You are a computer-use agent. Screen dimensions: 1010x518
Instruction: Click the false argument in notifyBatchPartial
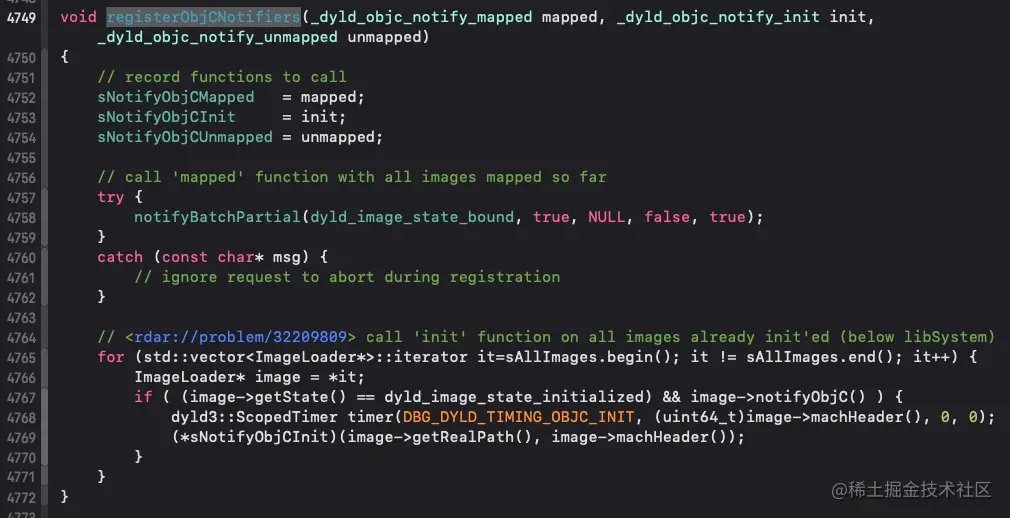point(667,217)
